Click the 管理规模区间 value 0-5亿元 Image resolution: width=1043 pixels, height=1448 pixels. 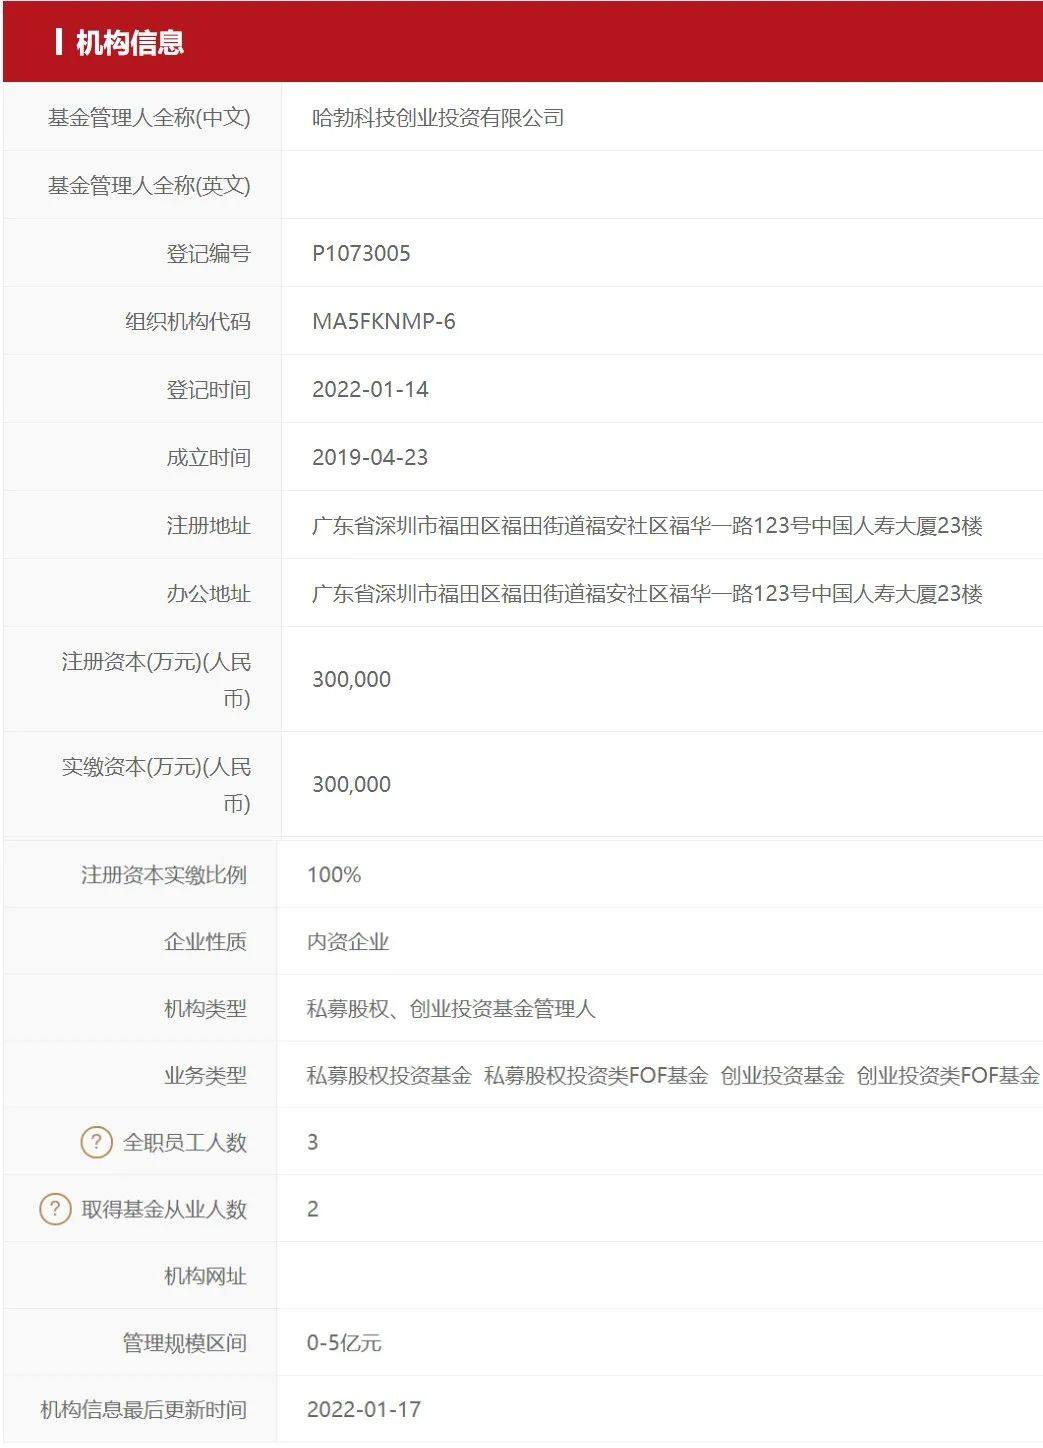coord(347,1342)
